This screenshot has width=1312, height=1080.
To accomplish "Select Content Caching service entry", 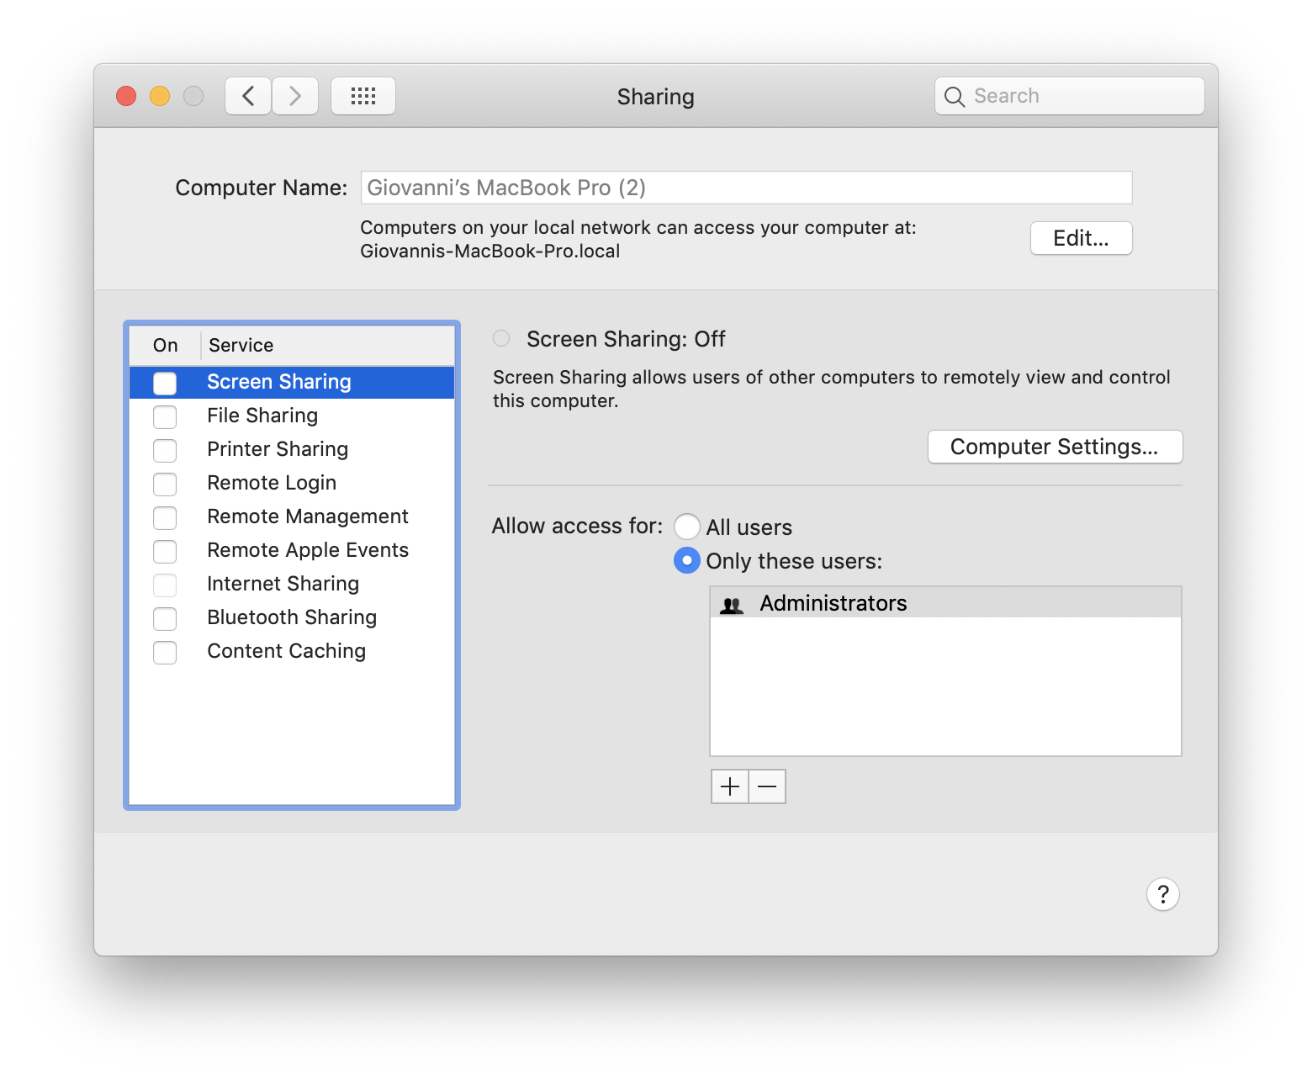I will click(292, 652).
